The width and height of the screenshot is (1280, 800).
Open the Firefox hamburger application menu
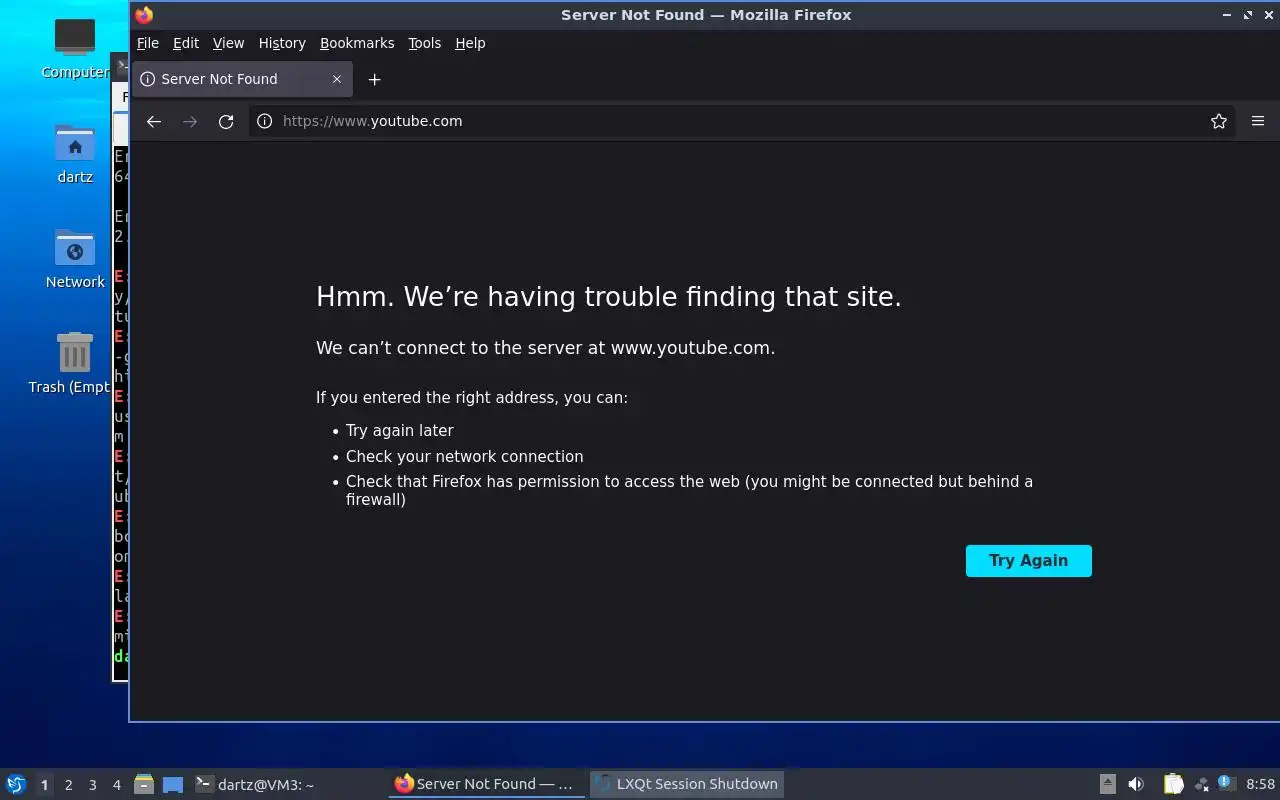(x=1258, y=121)
